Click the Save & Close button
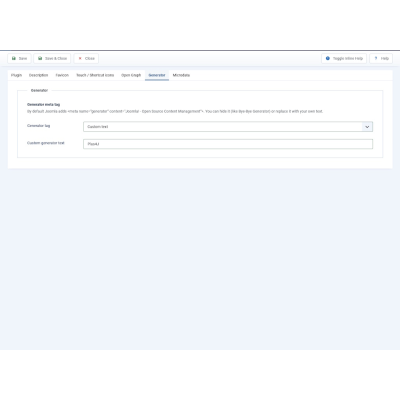The image size is (400, 400). [x=52, y=58]
